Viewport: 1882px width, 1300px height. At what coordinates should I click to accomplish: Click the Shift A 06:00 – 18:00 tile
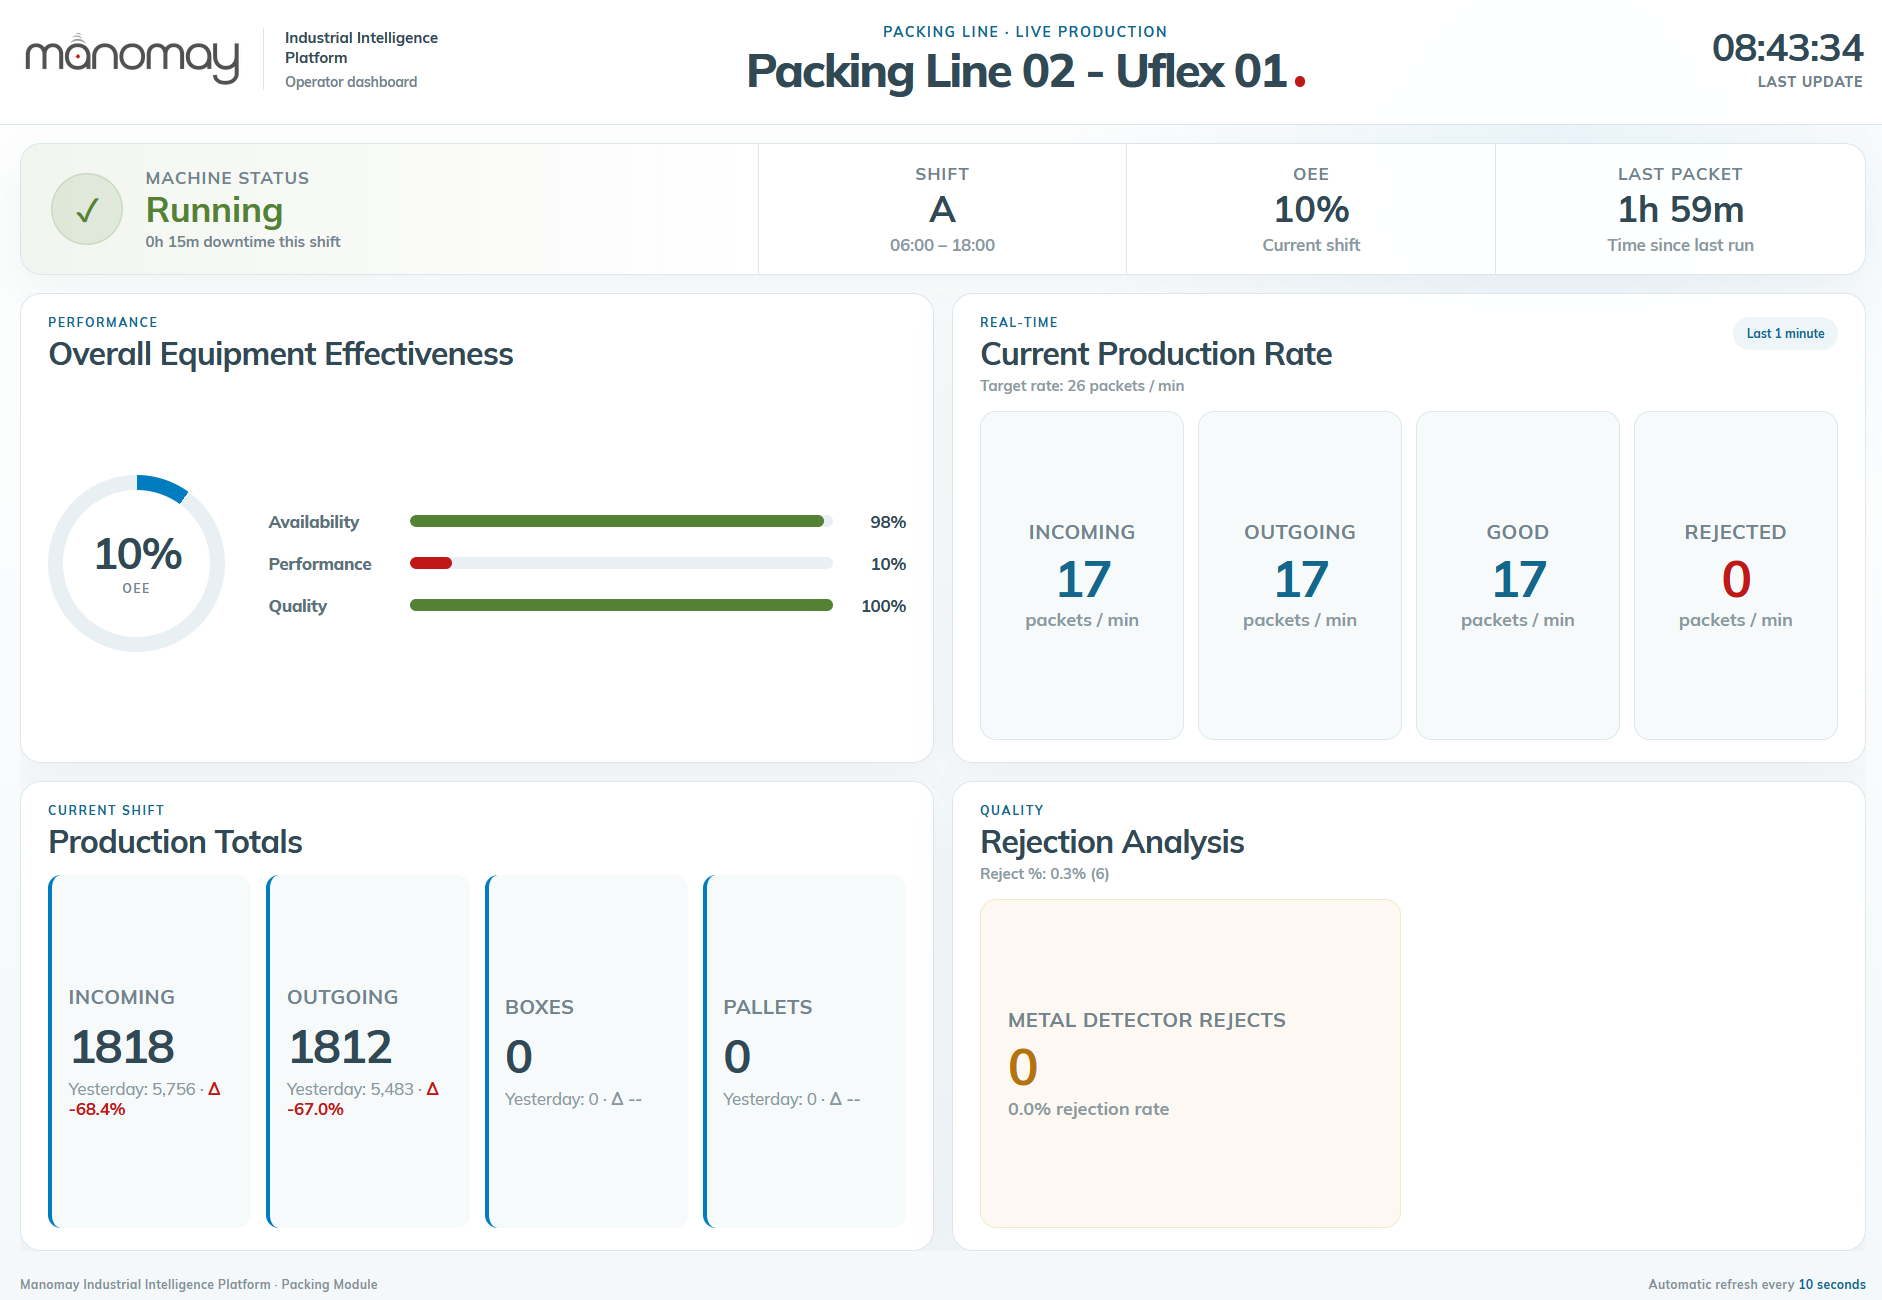(942, 209)
